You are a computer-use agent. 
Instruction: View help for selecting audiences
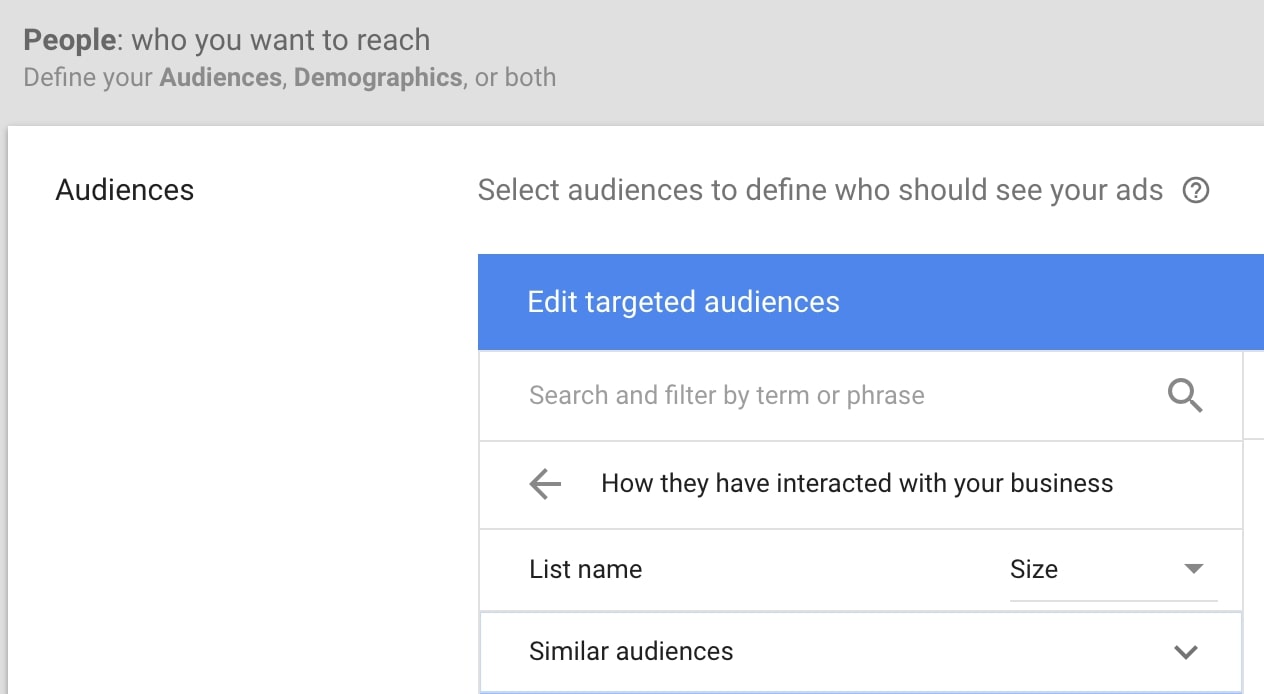tap(1197, 189)
